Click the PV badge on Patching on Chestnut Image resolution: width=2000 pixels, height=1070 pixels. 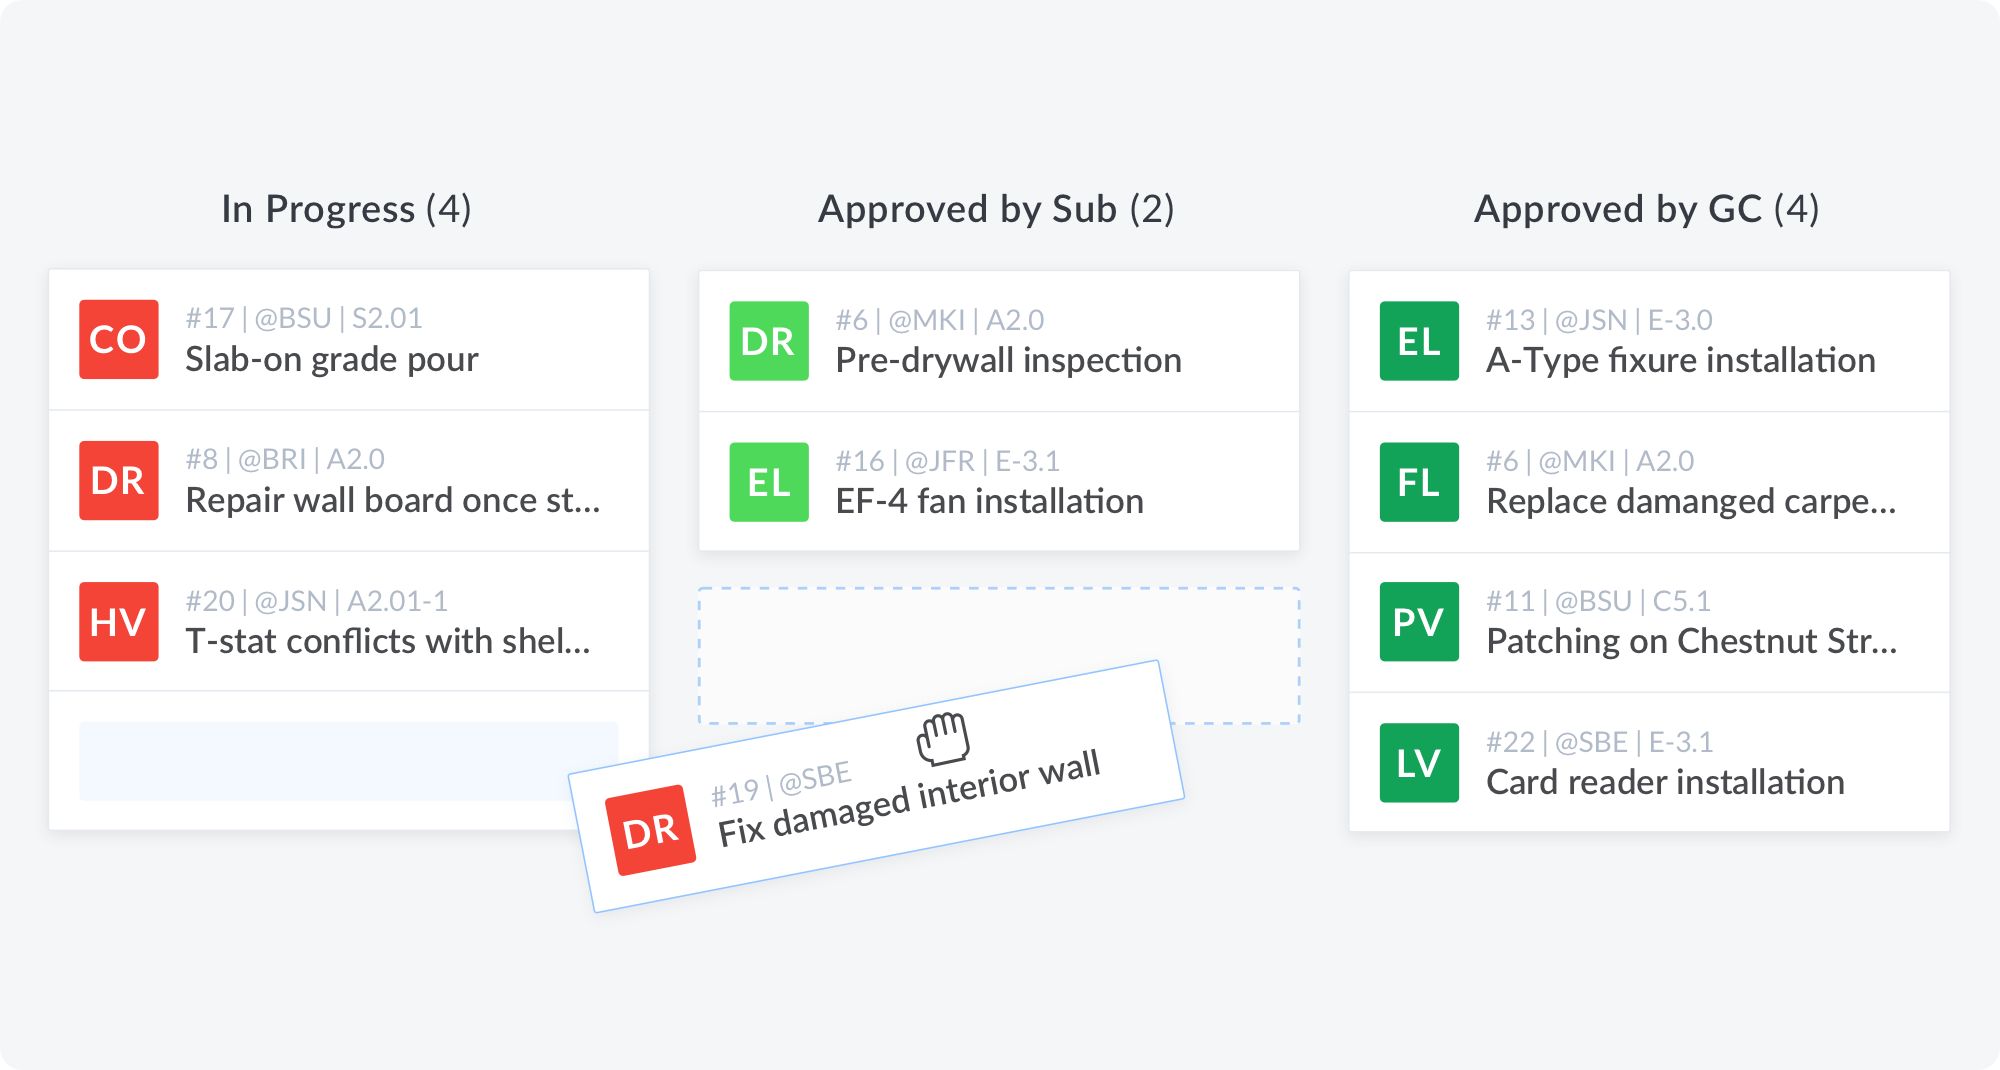pos(1419,622)
